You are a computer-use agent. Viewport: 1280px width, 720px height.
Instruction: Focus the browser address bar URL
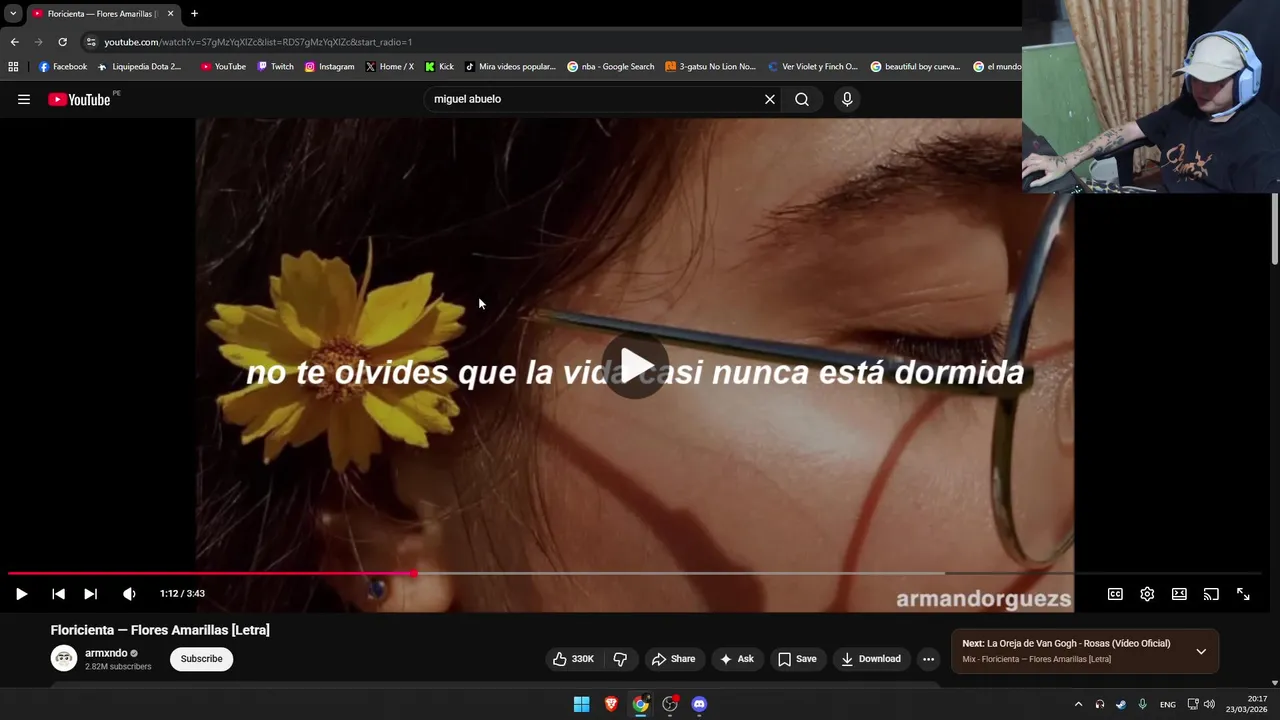[258, 42]
